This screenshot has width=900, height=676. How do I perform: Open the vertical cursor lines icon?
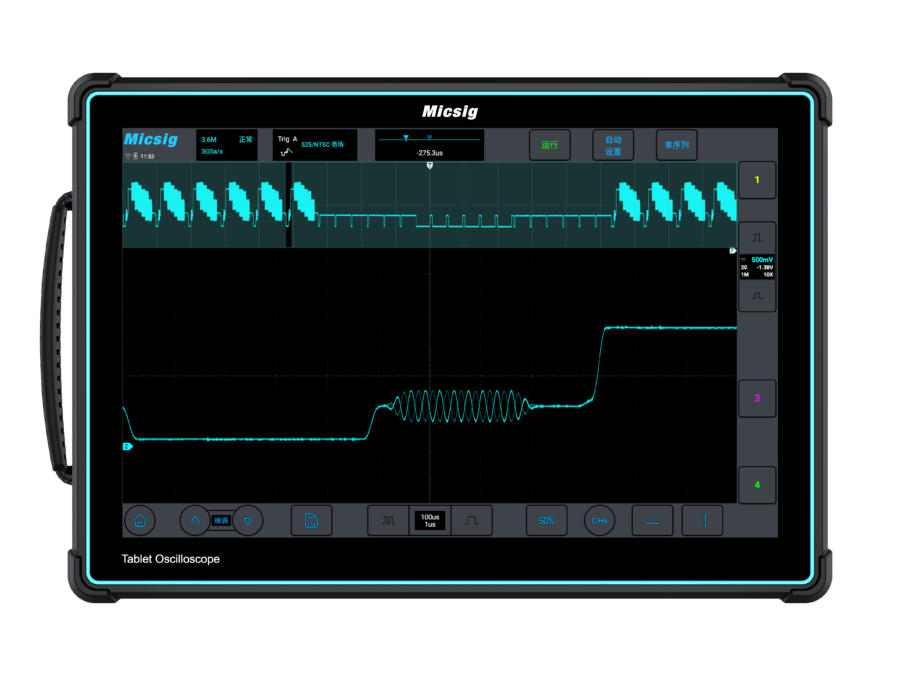pyautogui.click(x=702, y=520)
